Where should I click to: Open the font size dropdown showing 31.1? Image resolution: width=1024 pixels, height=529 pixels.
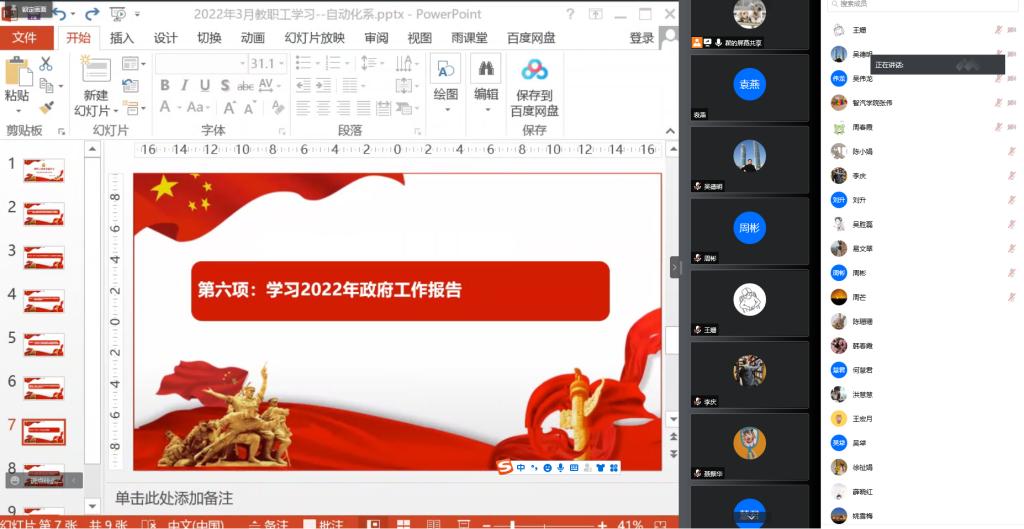(x=282, y=64)
